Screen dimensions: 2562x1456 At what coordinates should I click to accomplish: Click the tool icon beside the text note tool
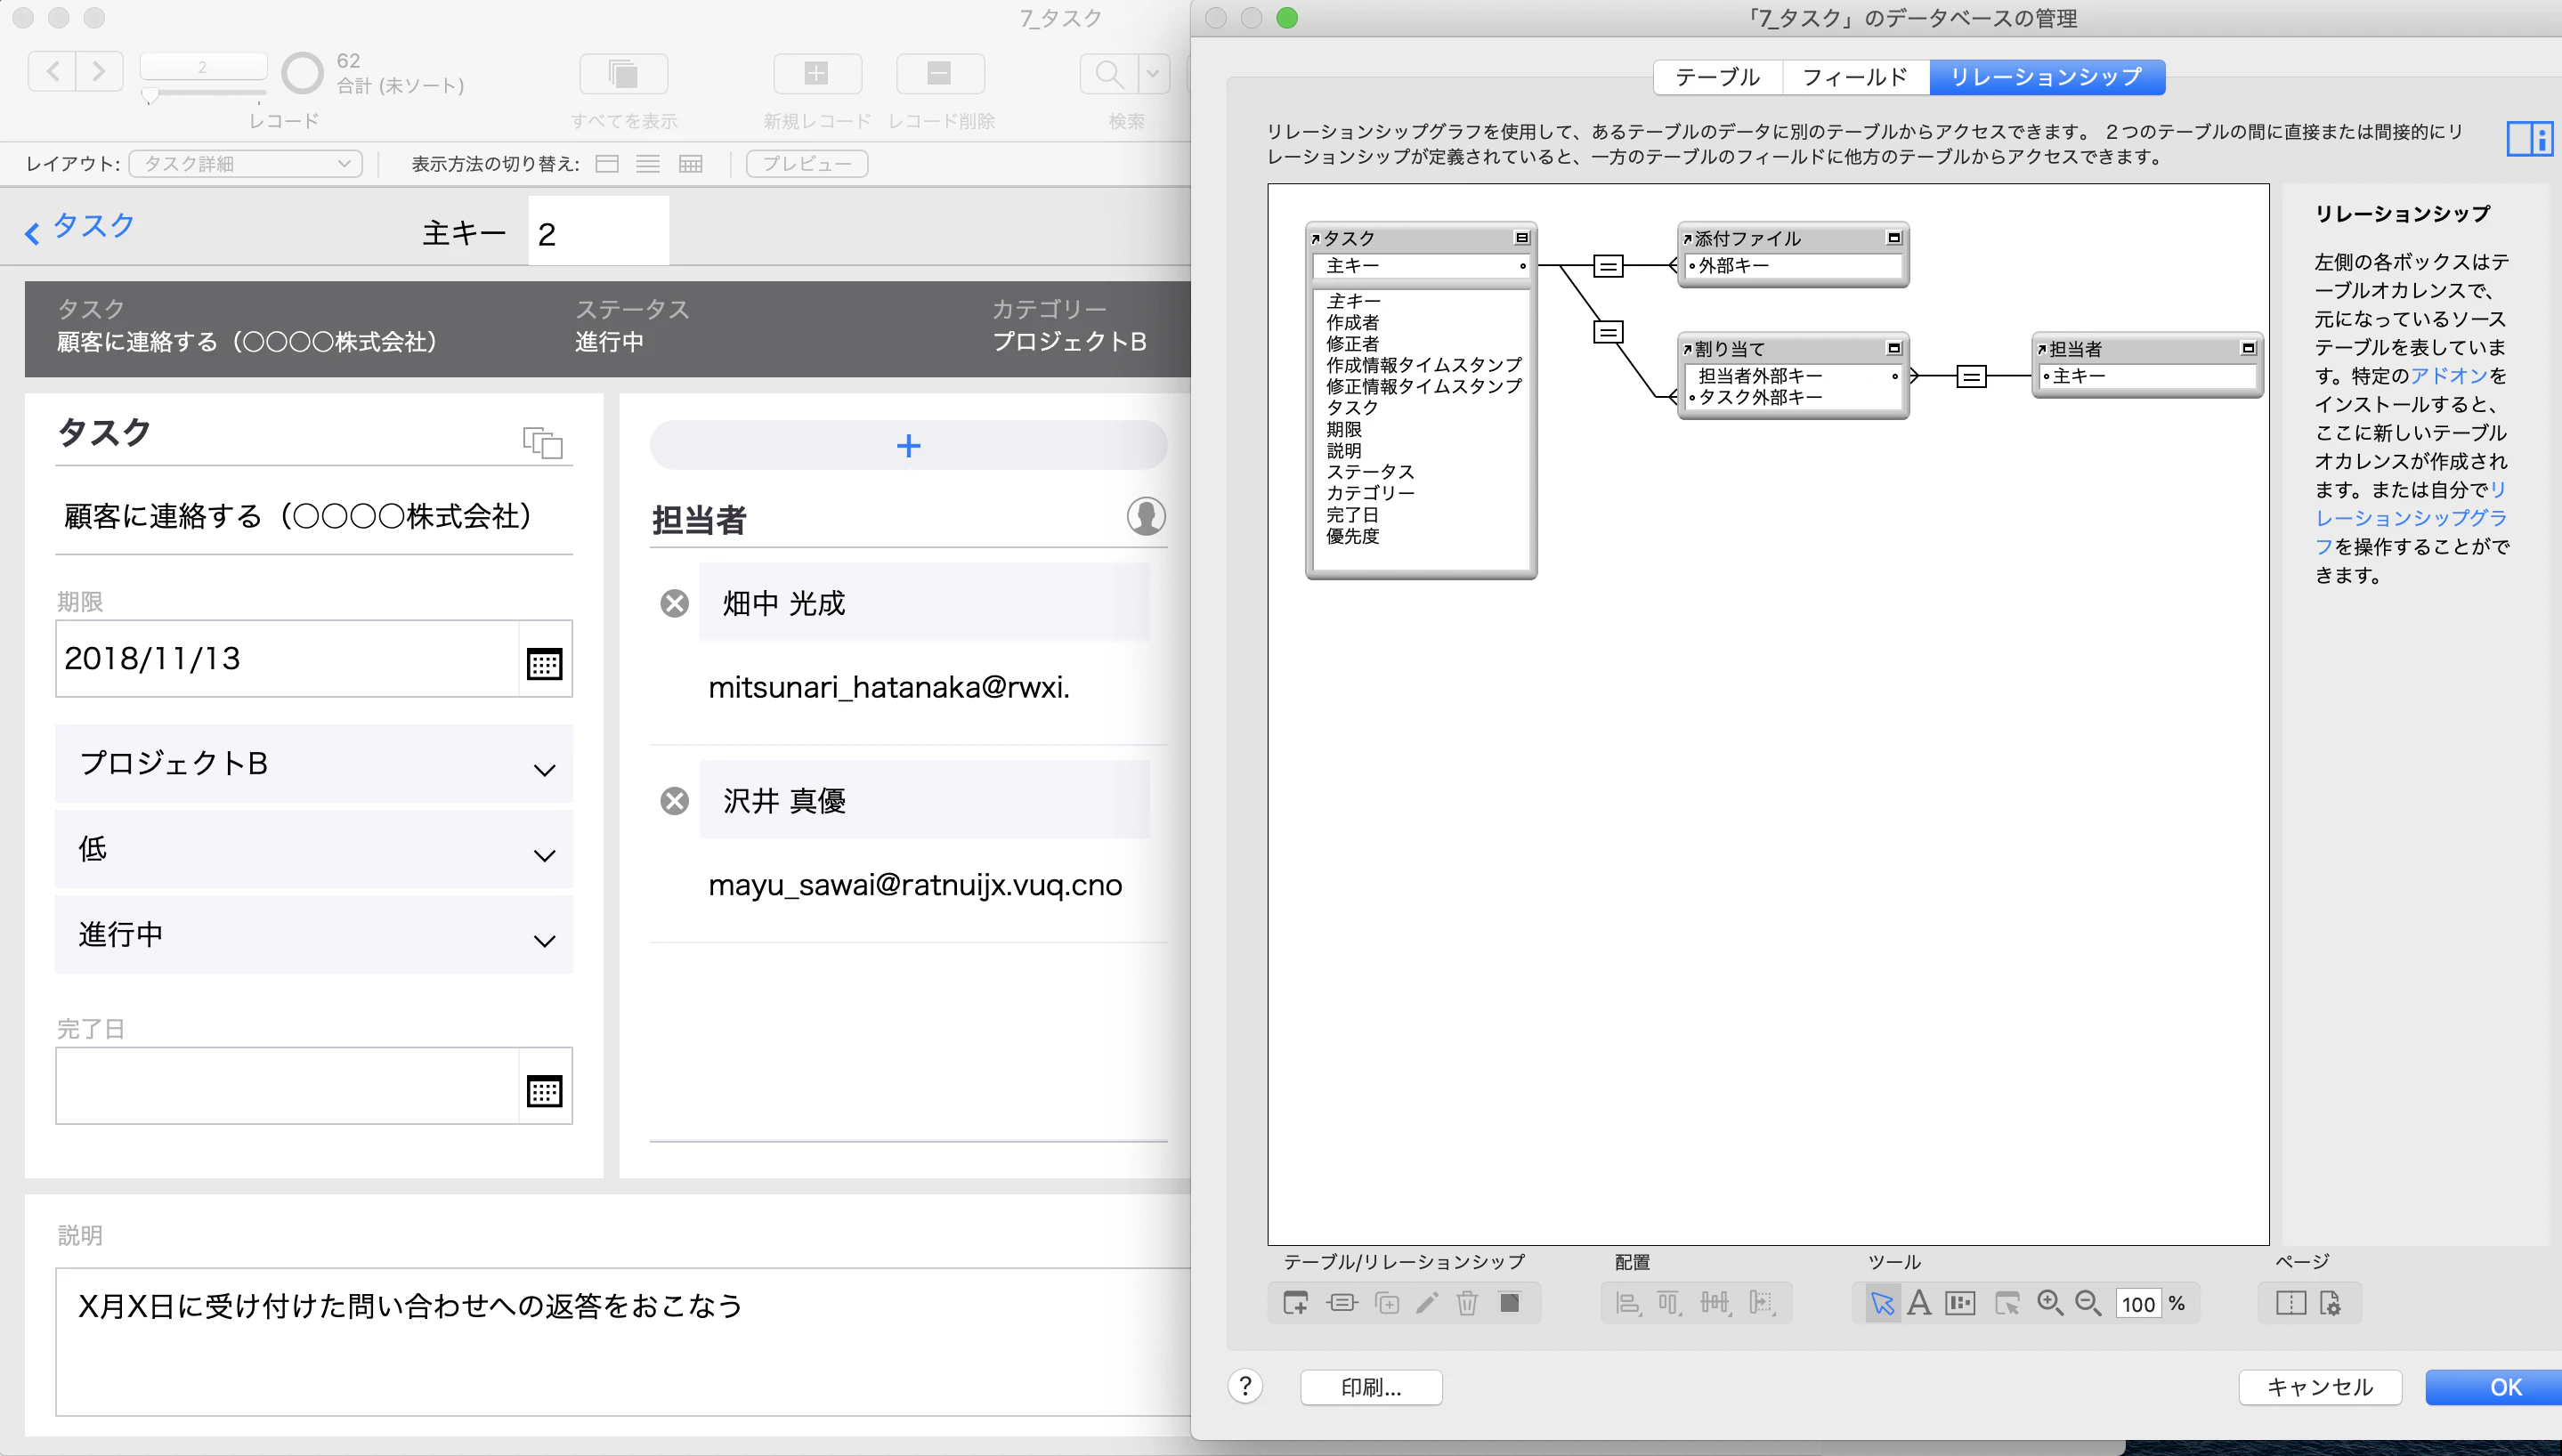(x=1960, y=1303)
